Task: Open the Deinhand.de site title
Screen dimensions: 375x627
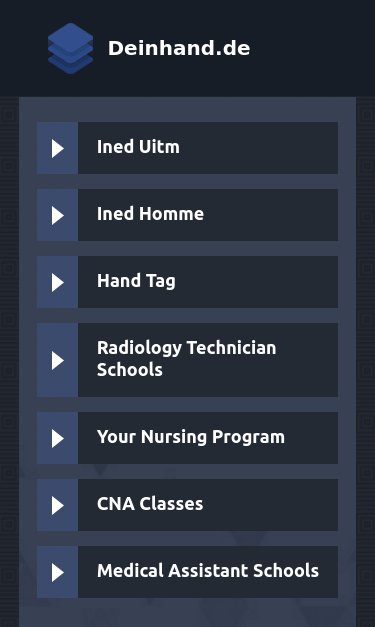Action: [179, 48]
